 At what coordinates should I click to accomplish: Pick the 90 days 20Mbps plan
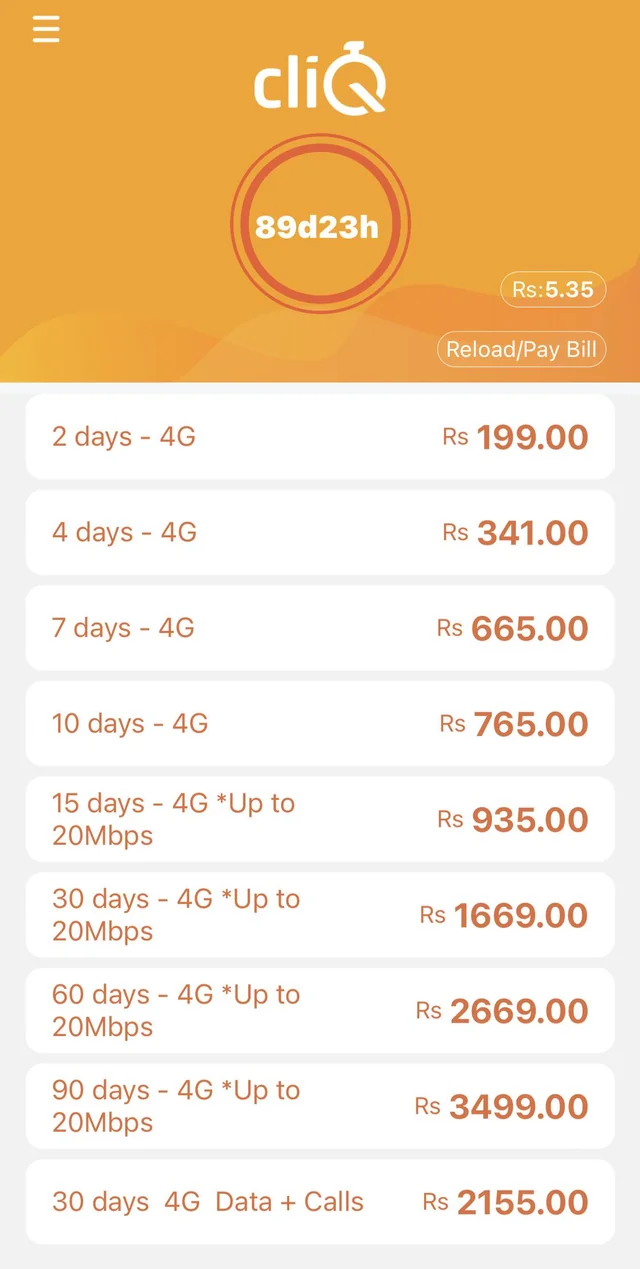319,1106
